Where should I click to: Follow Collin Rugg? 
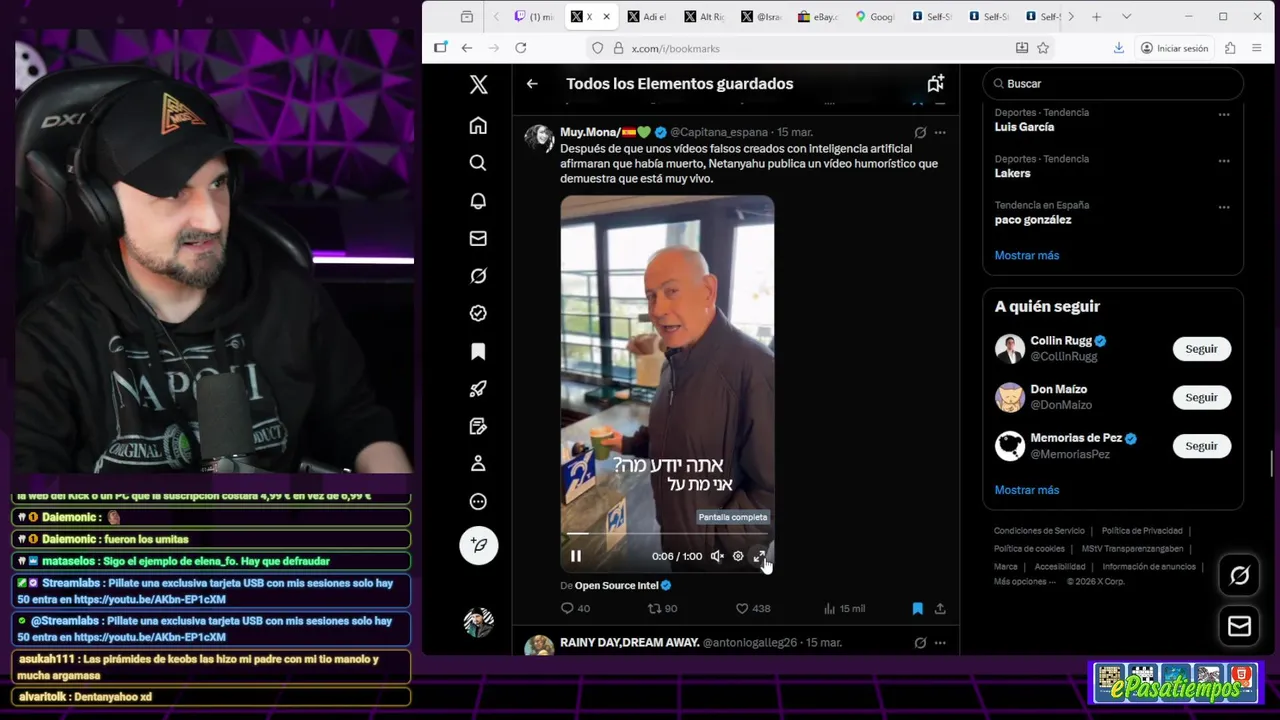1201,349
